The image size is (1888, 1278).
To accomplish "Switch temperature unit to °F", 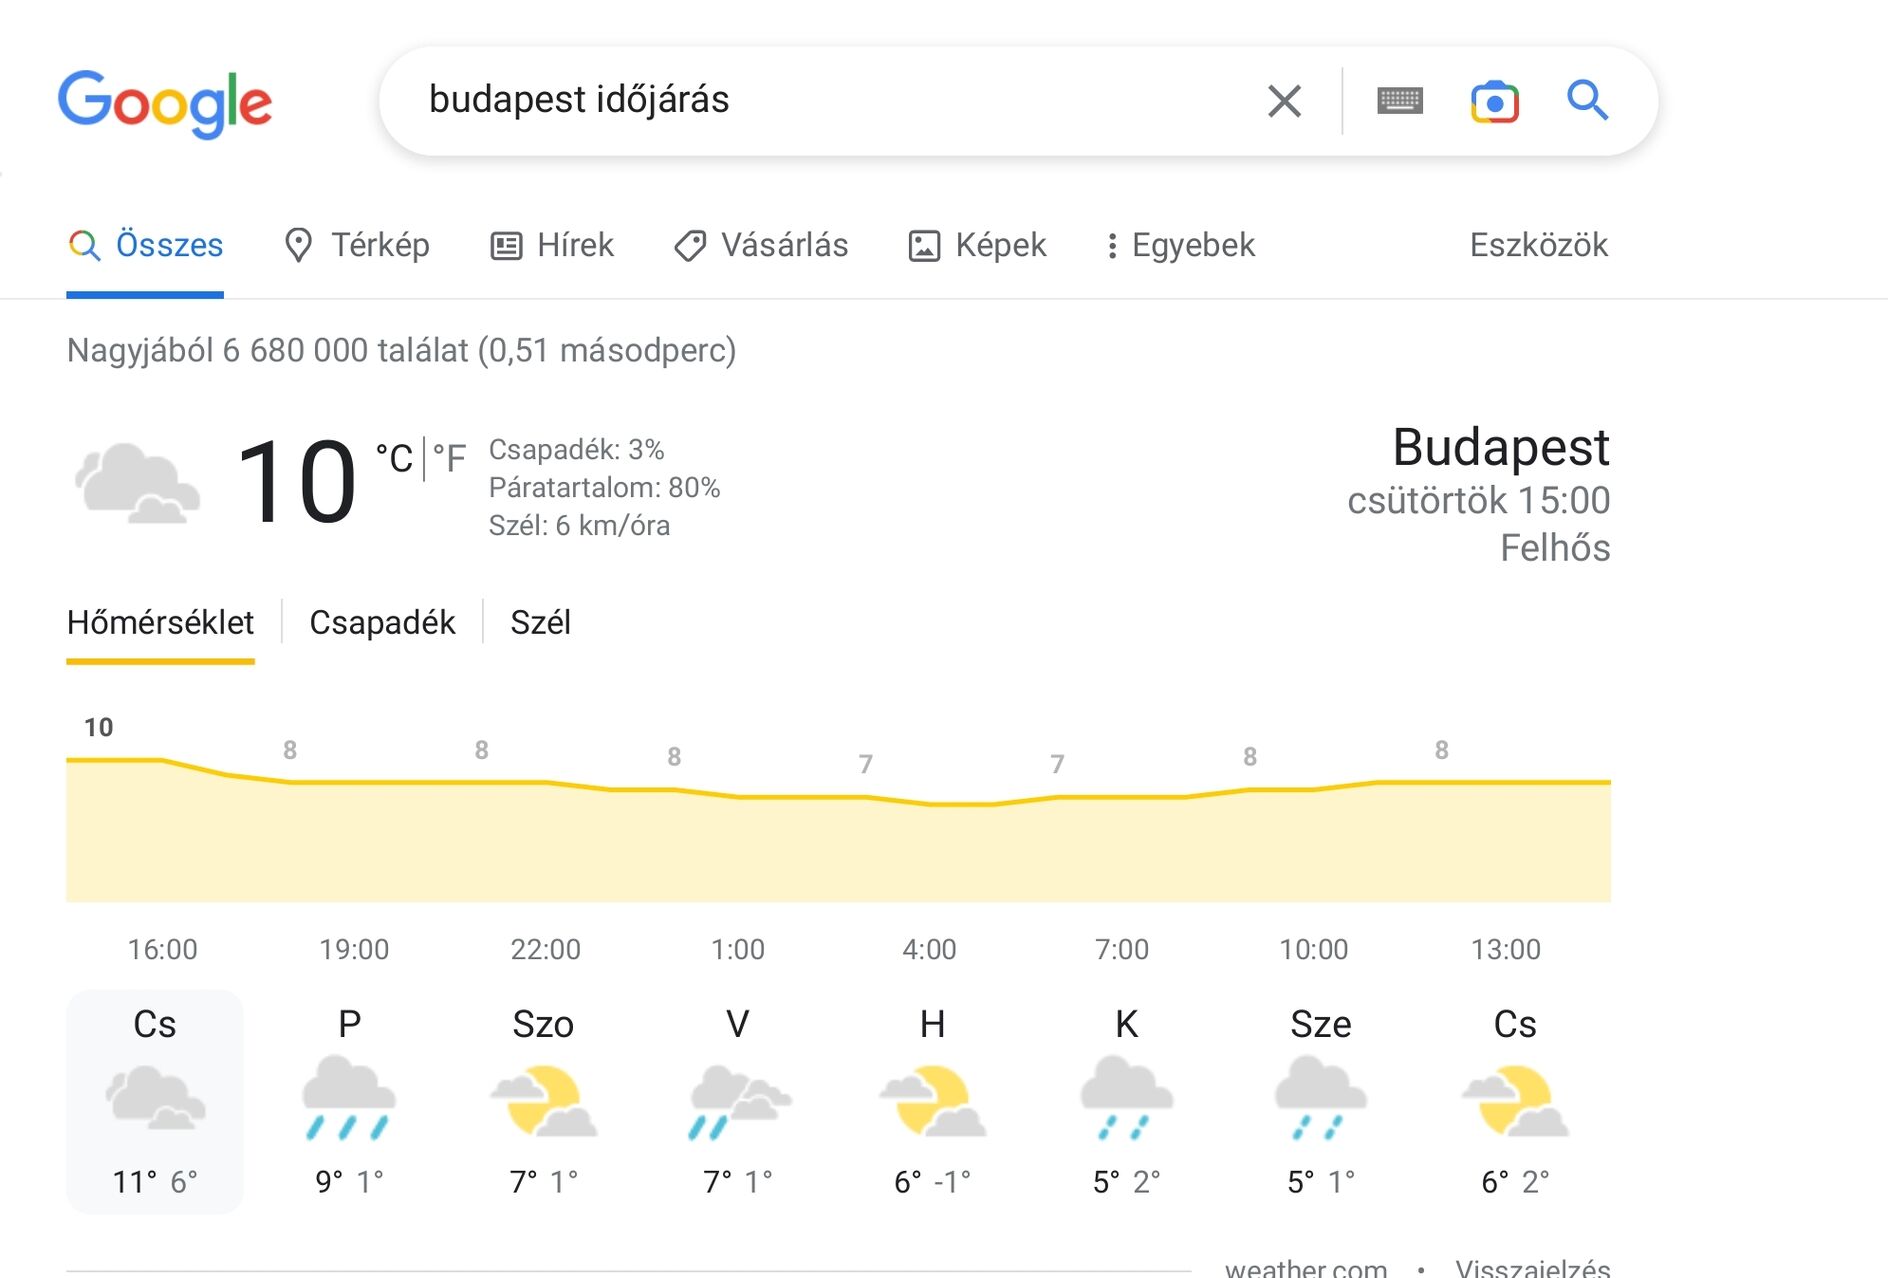I will pyautogui.click(x=449, y=459).
